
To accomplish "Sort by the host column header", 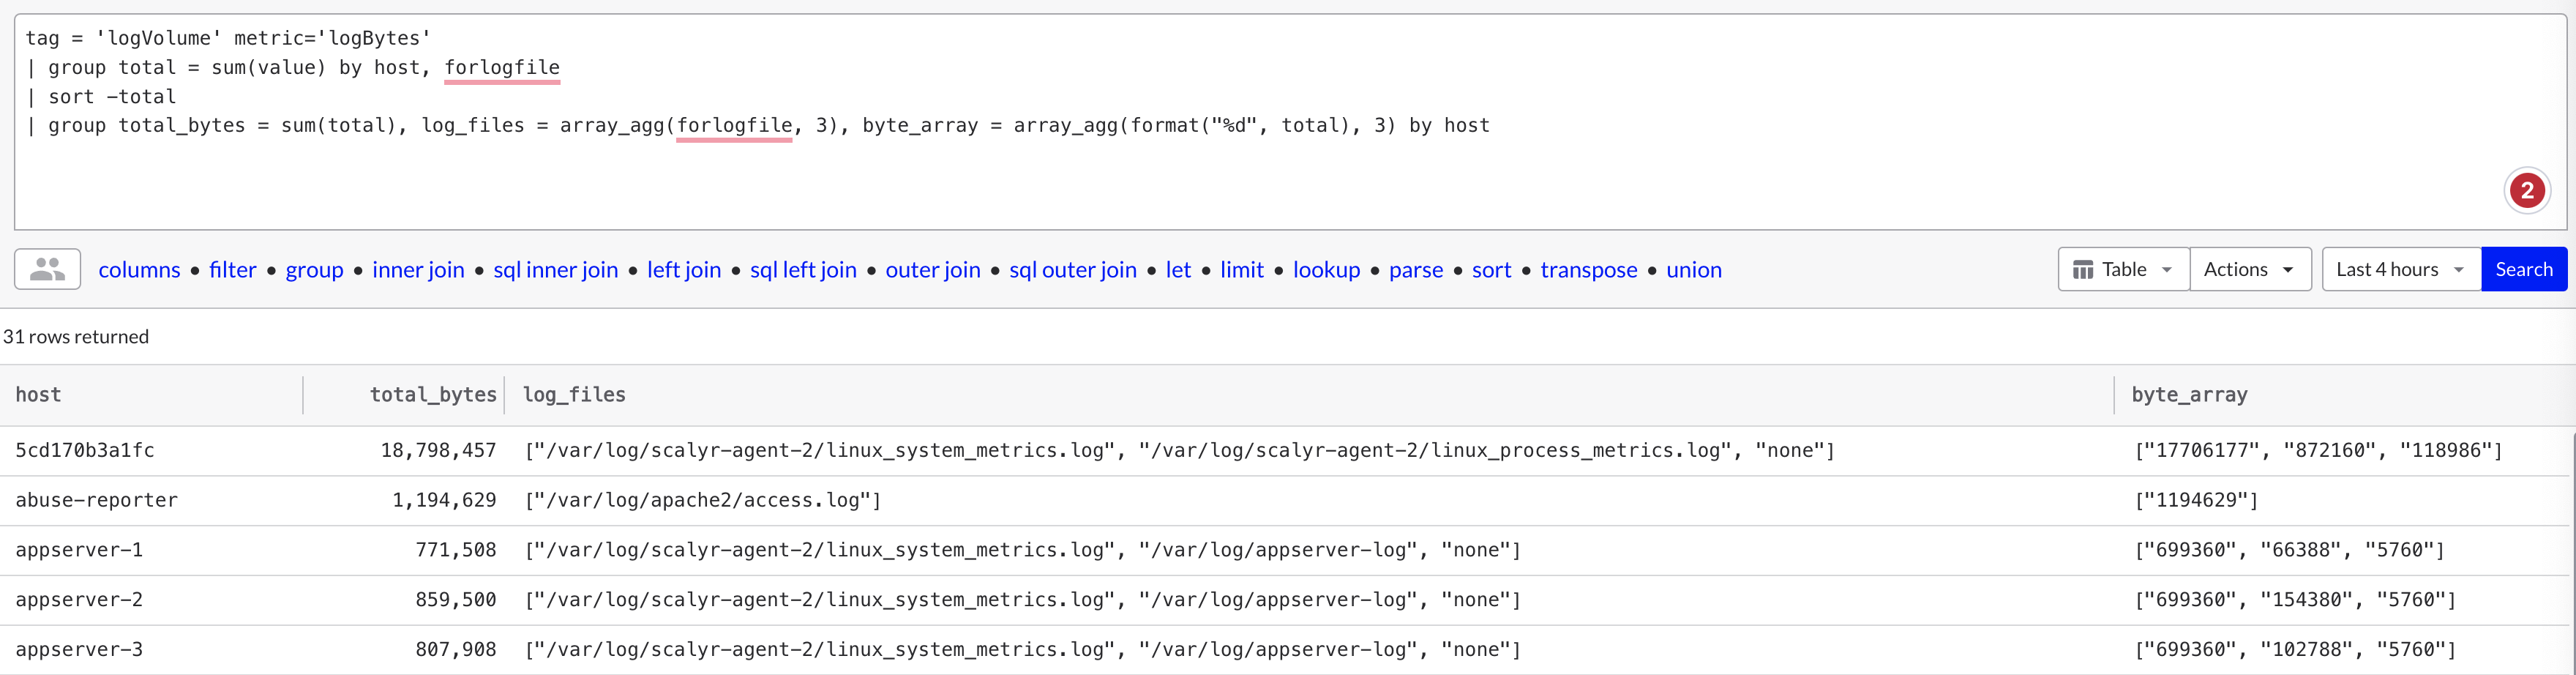I will (x=38, y=395).
